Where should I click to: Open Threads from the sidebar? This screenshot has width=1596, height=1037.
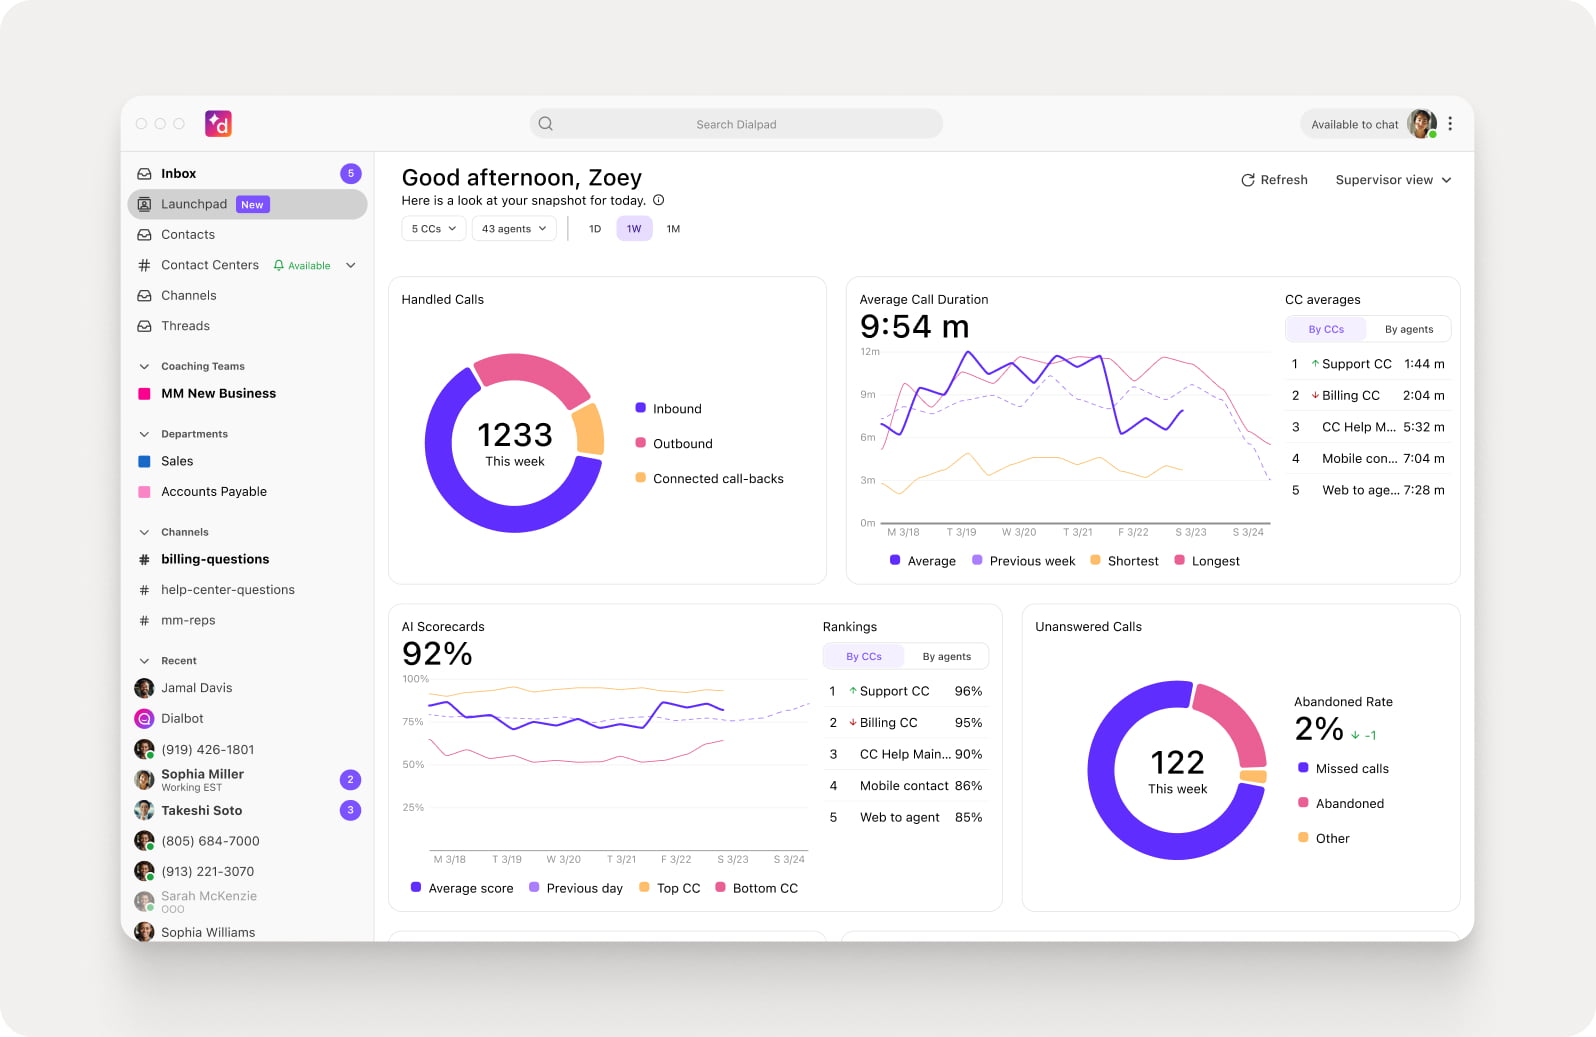[x=247, y=326]
